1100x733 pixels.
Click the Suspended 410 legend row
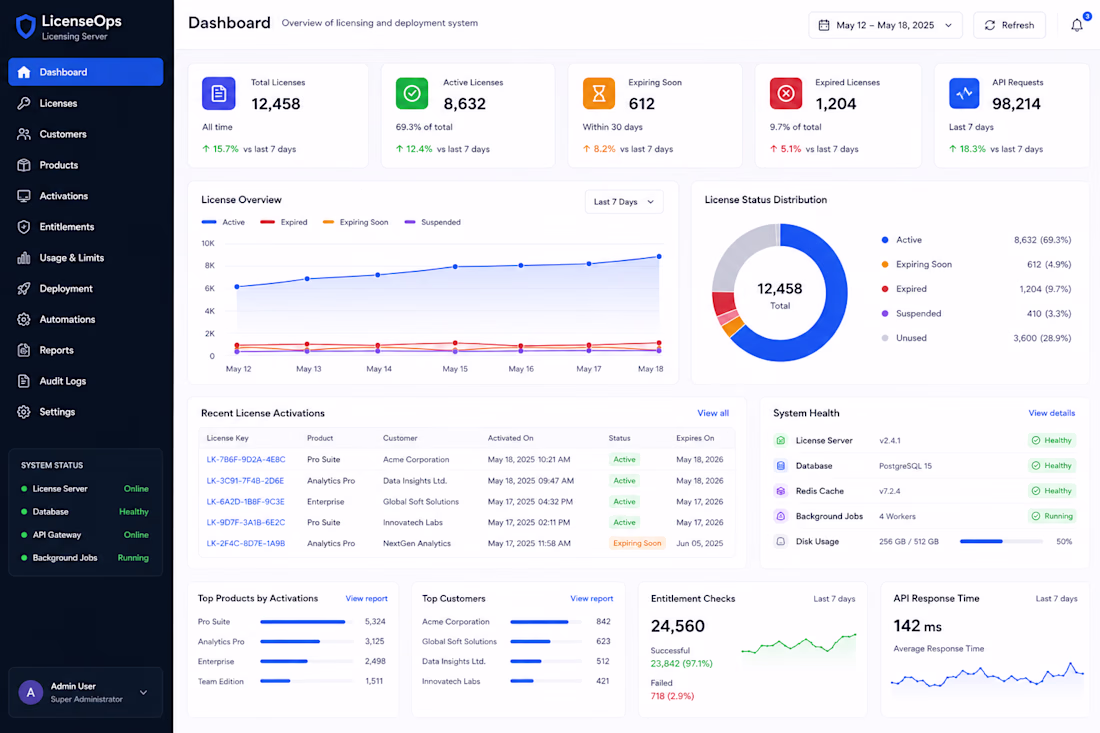(976, 314)
